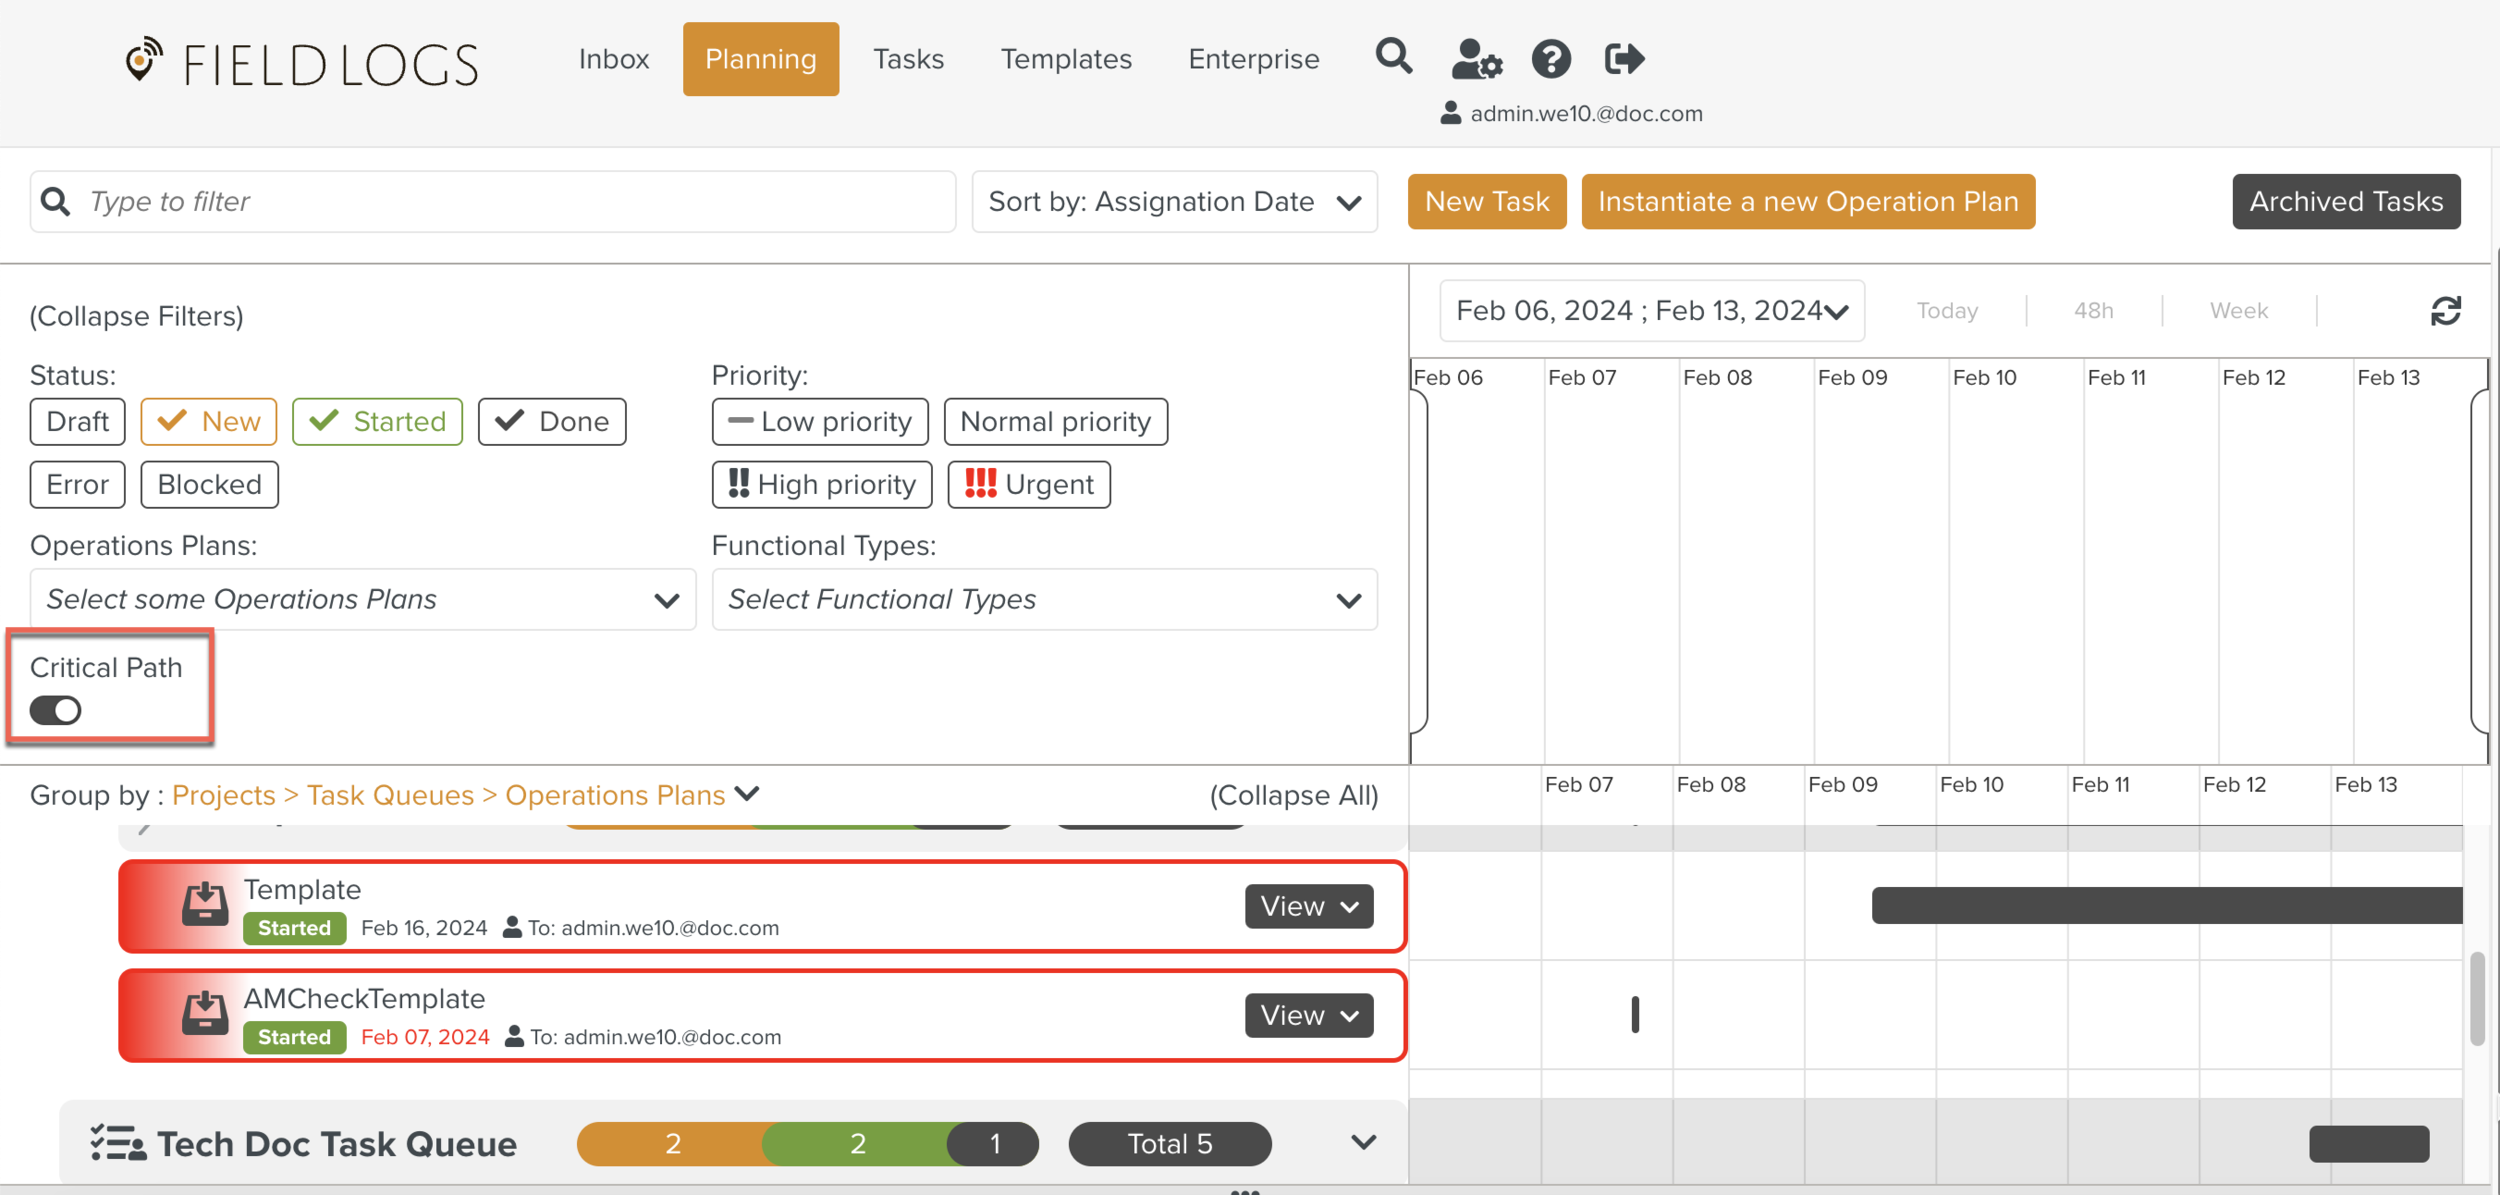
Task: Toggle the High priority filter
Action: [x=822, y=484]
